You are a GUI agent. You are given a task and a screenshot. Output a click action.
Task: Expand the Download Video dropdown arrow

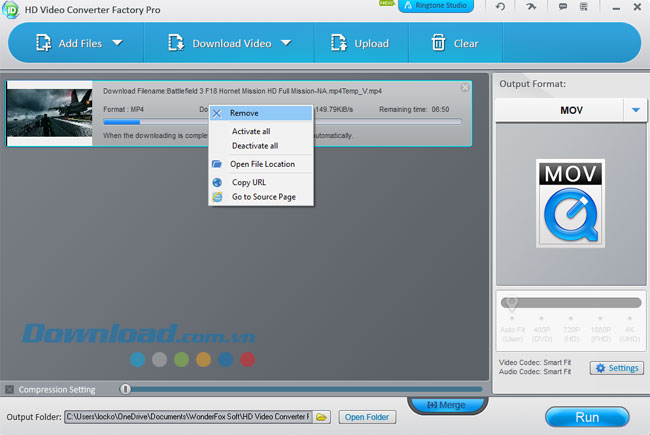point(286,43)
